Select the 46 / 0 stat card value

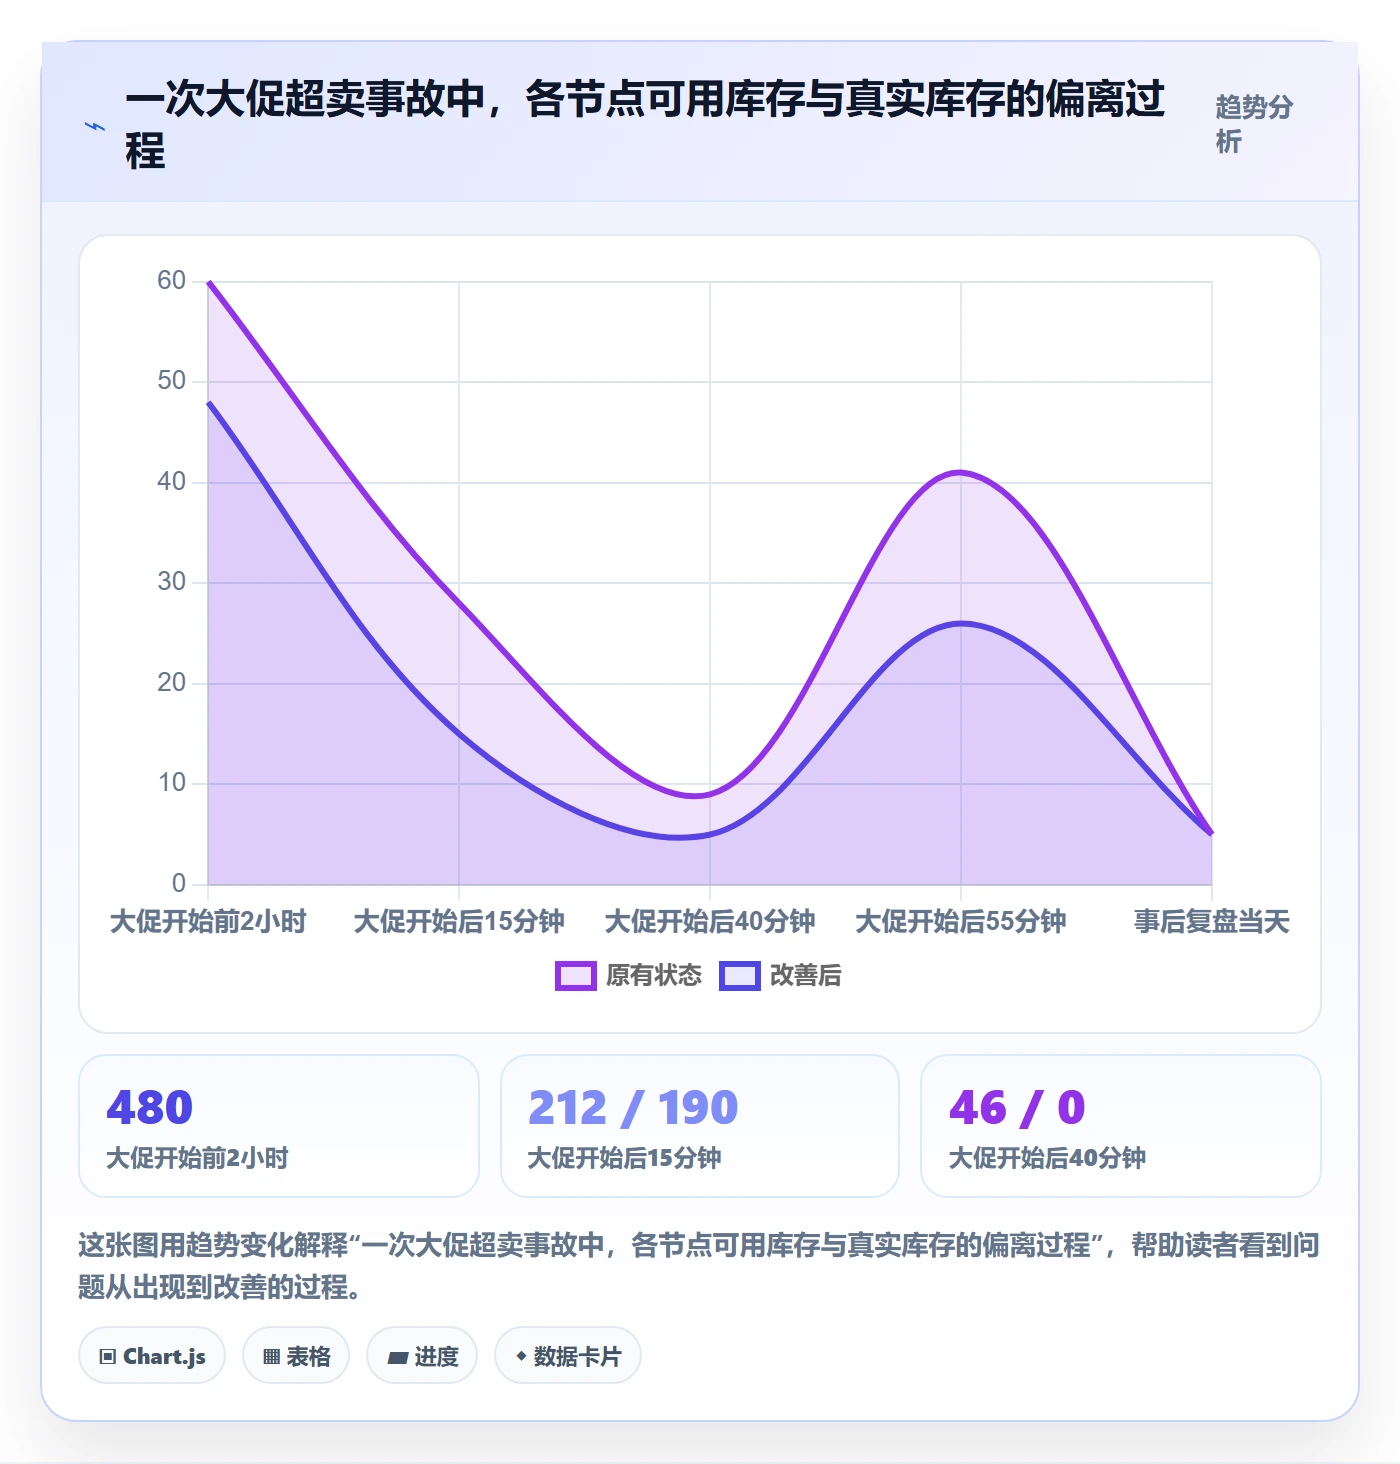[1017, 1108]
